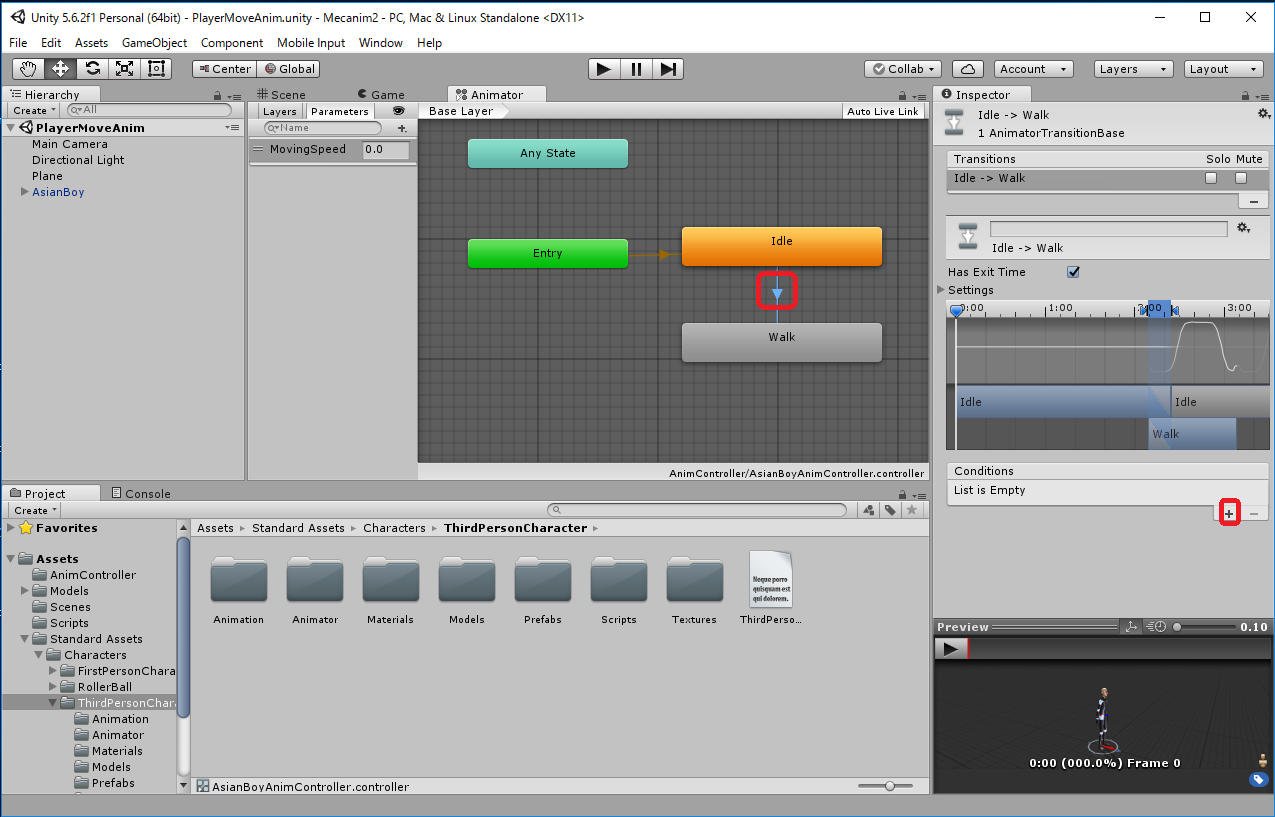Enable Solo for Idle -> Walk transition
Screen dimensions: 1275x817
pyautogui.click(x=1211, y=178)
